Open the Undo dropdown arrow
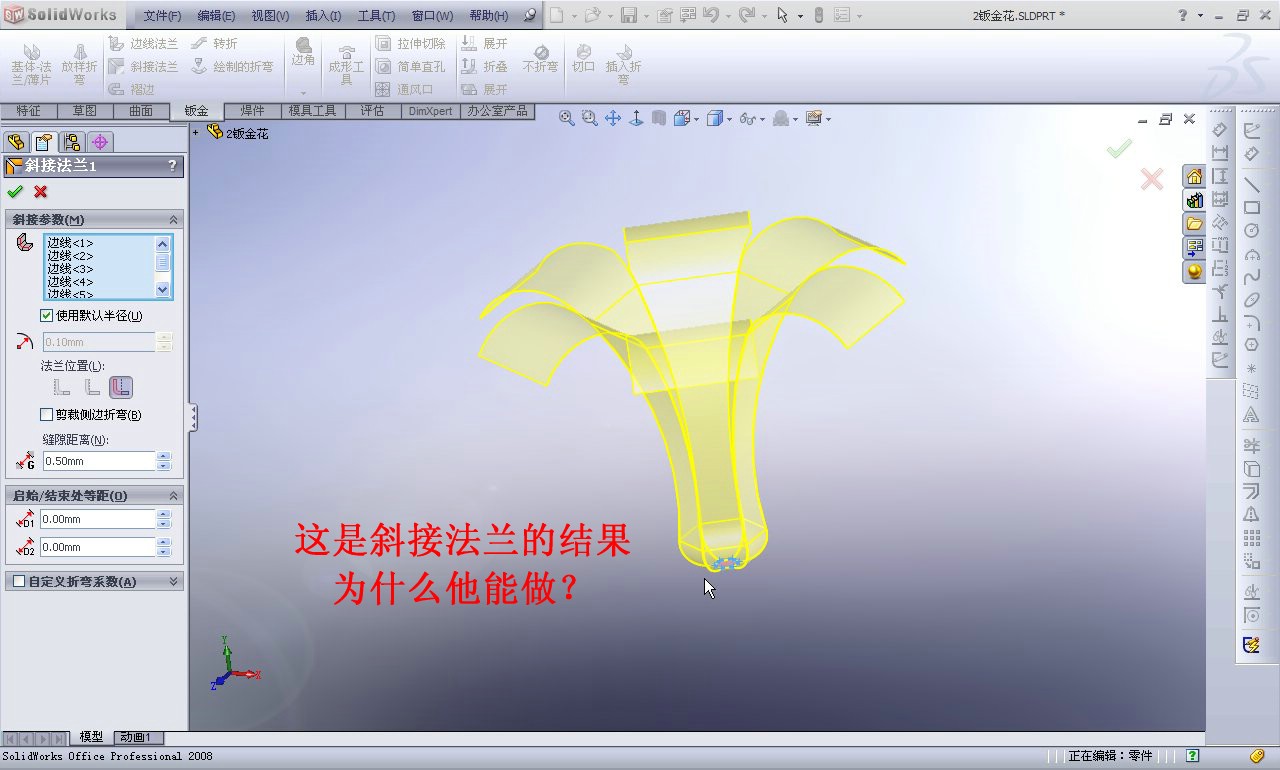 pos(727,16)
